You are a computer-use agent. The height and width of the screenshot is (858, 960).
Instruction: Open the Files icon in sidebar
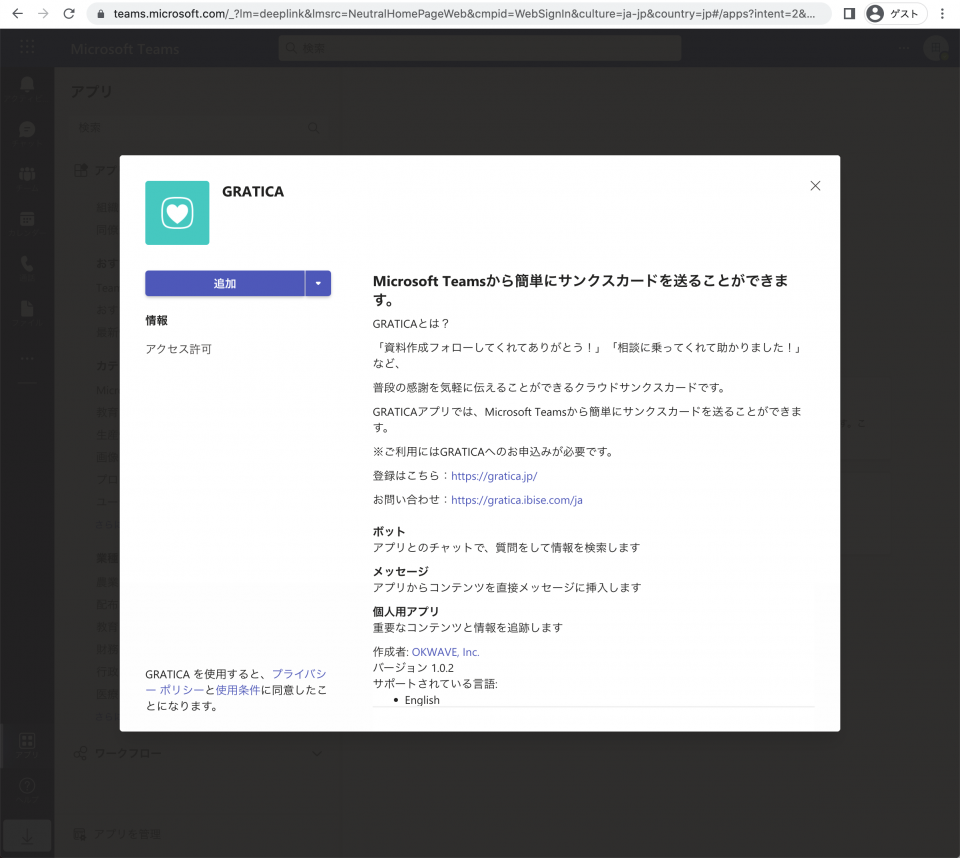27,312
